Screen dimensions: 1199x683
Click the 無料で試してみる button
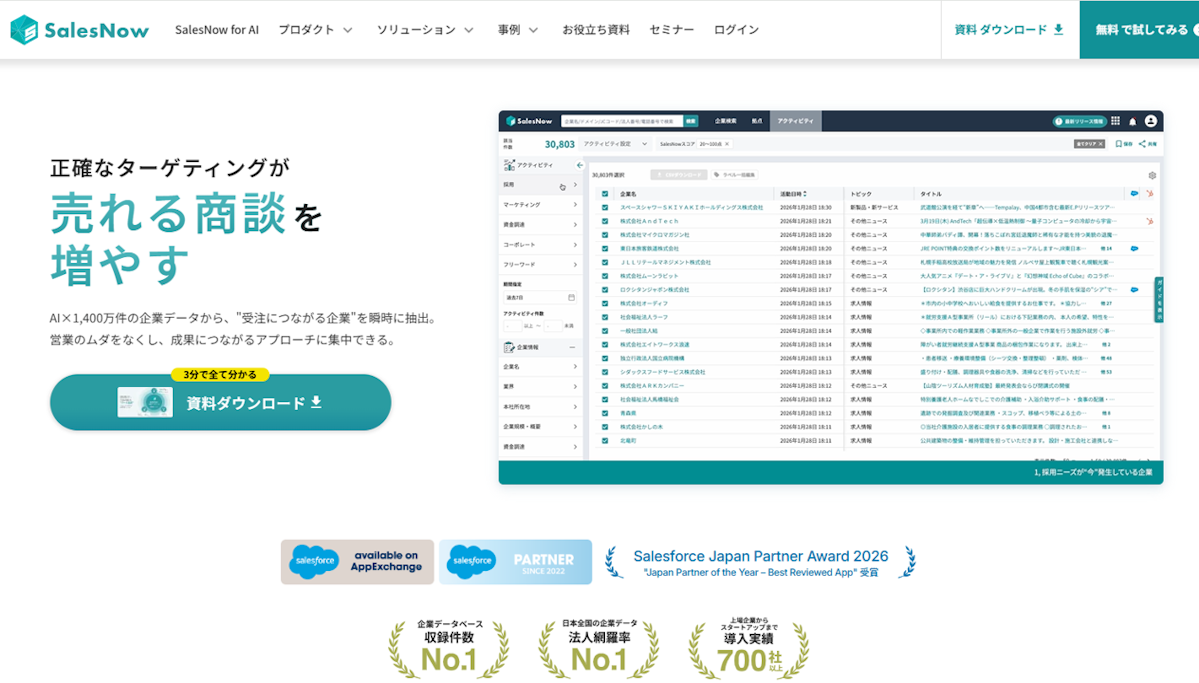(1139, 30)
